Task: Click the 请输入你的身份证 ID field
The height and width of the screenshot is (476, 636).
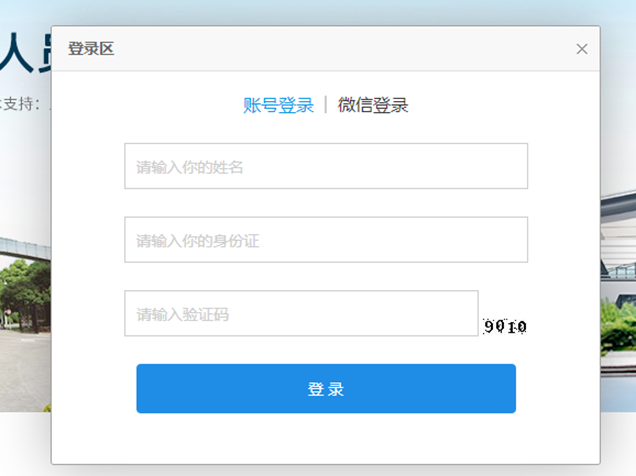Action: [x=326, y=240]
